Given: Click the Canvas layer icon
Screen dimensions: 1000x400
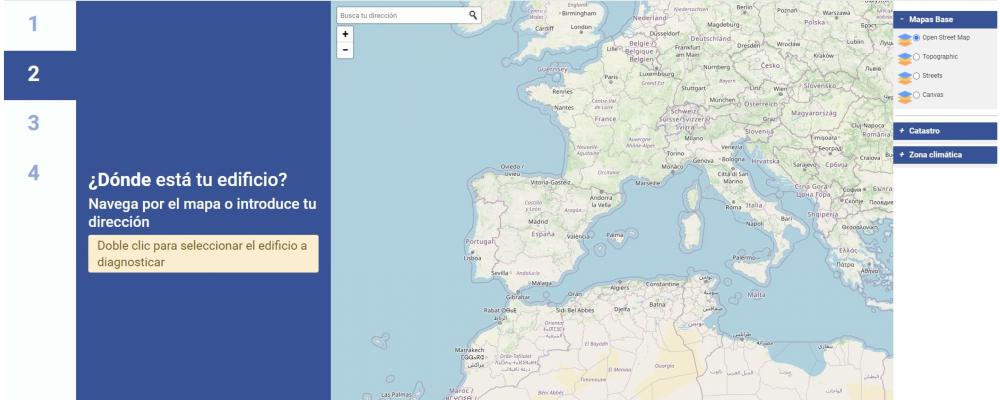Looking at the screenshot, I should [904, 97].
